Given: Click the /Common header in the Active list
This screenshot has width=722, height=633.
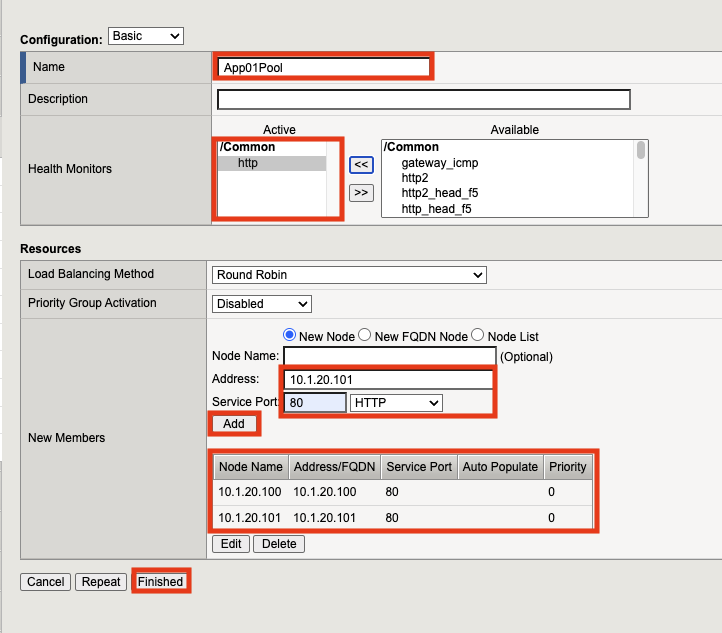Looking at the screenshot, I should click(x=247, y=147).
